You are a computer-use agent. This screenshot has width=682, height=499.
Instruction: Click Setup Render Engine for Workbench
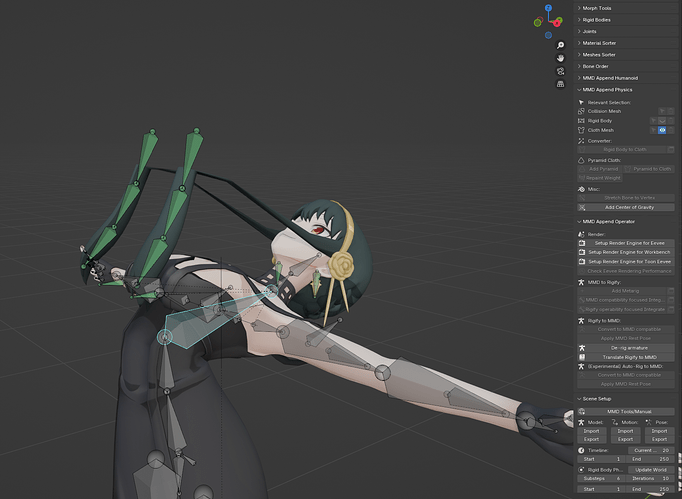click(x=626, y=252)
